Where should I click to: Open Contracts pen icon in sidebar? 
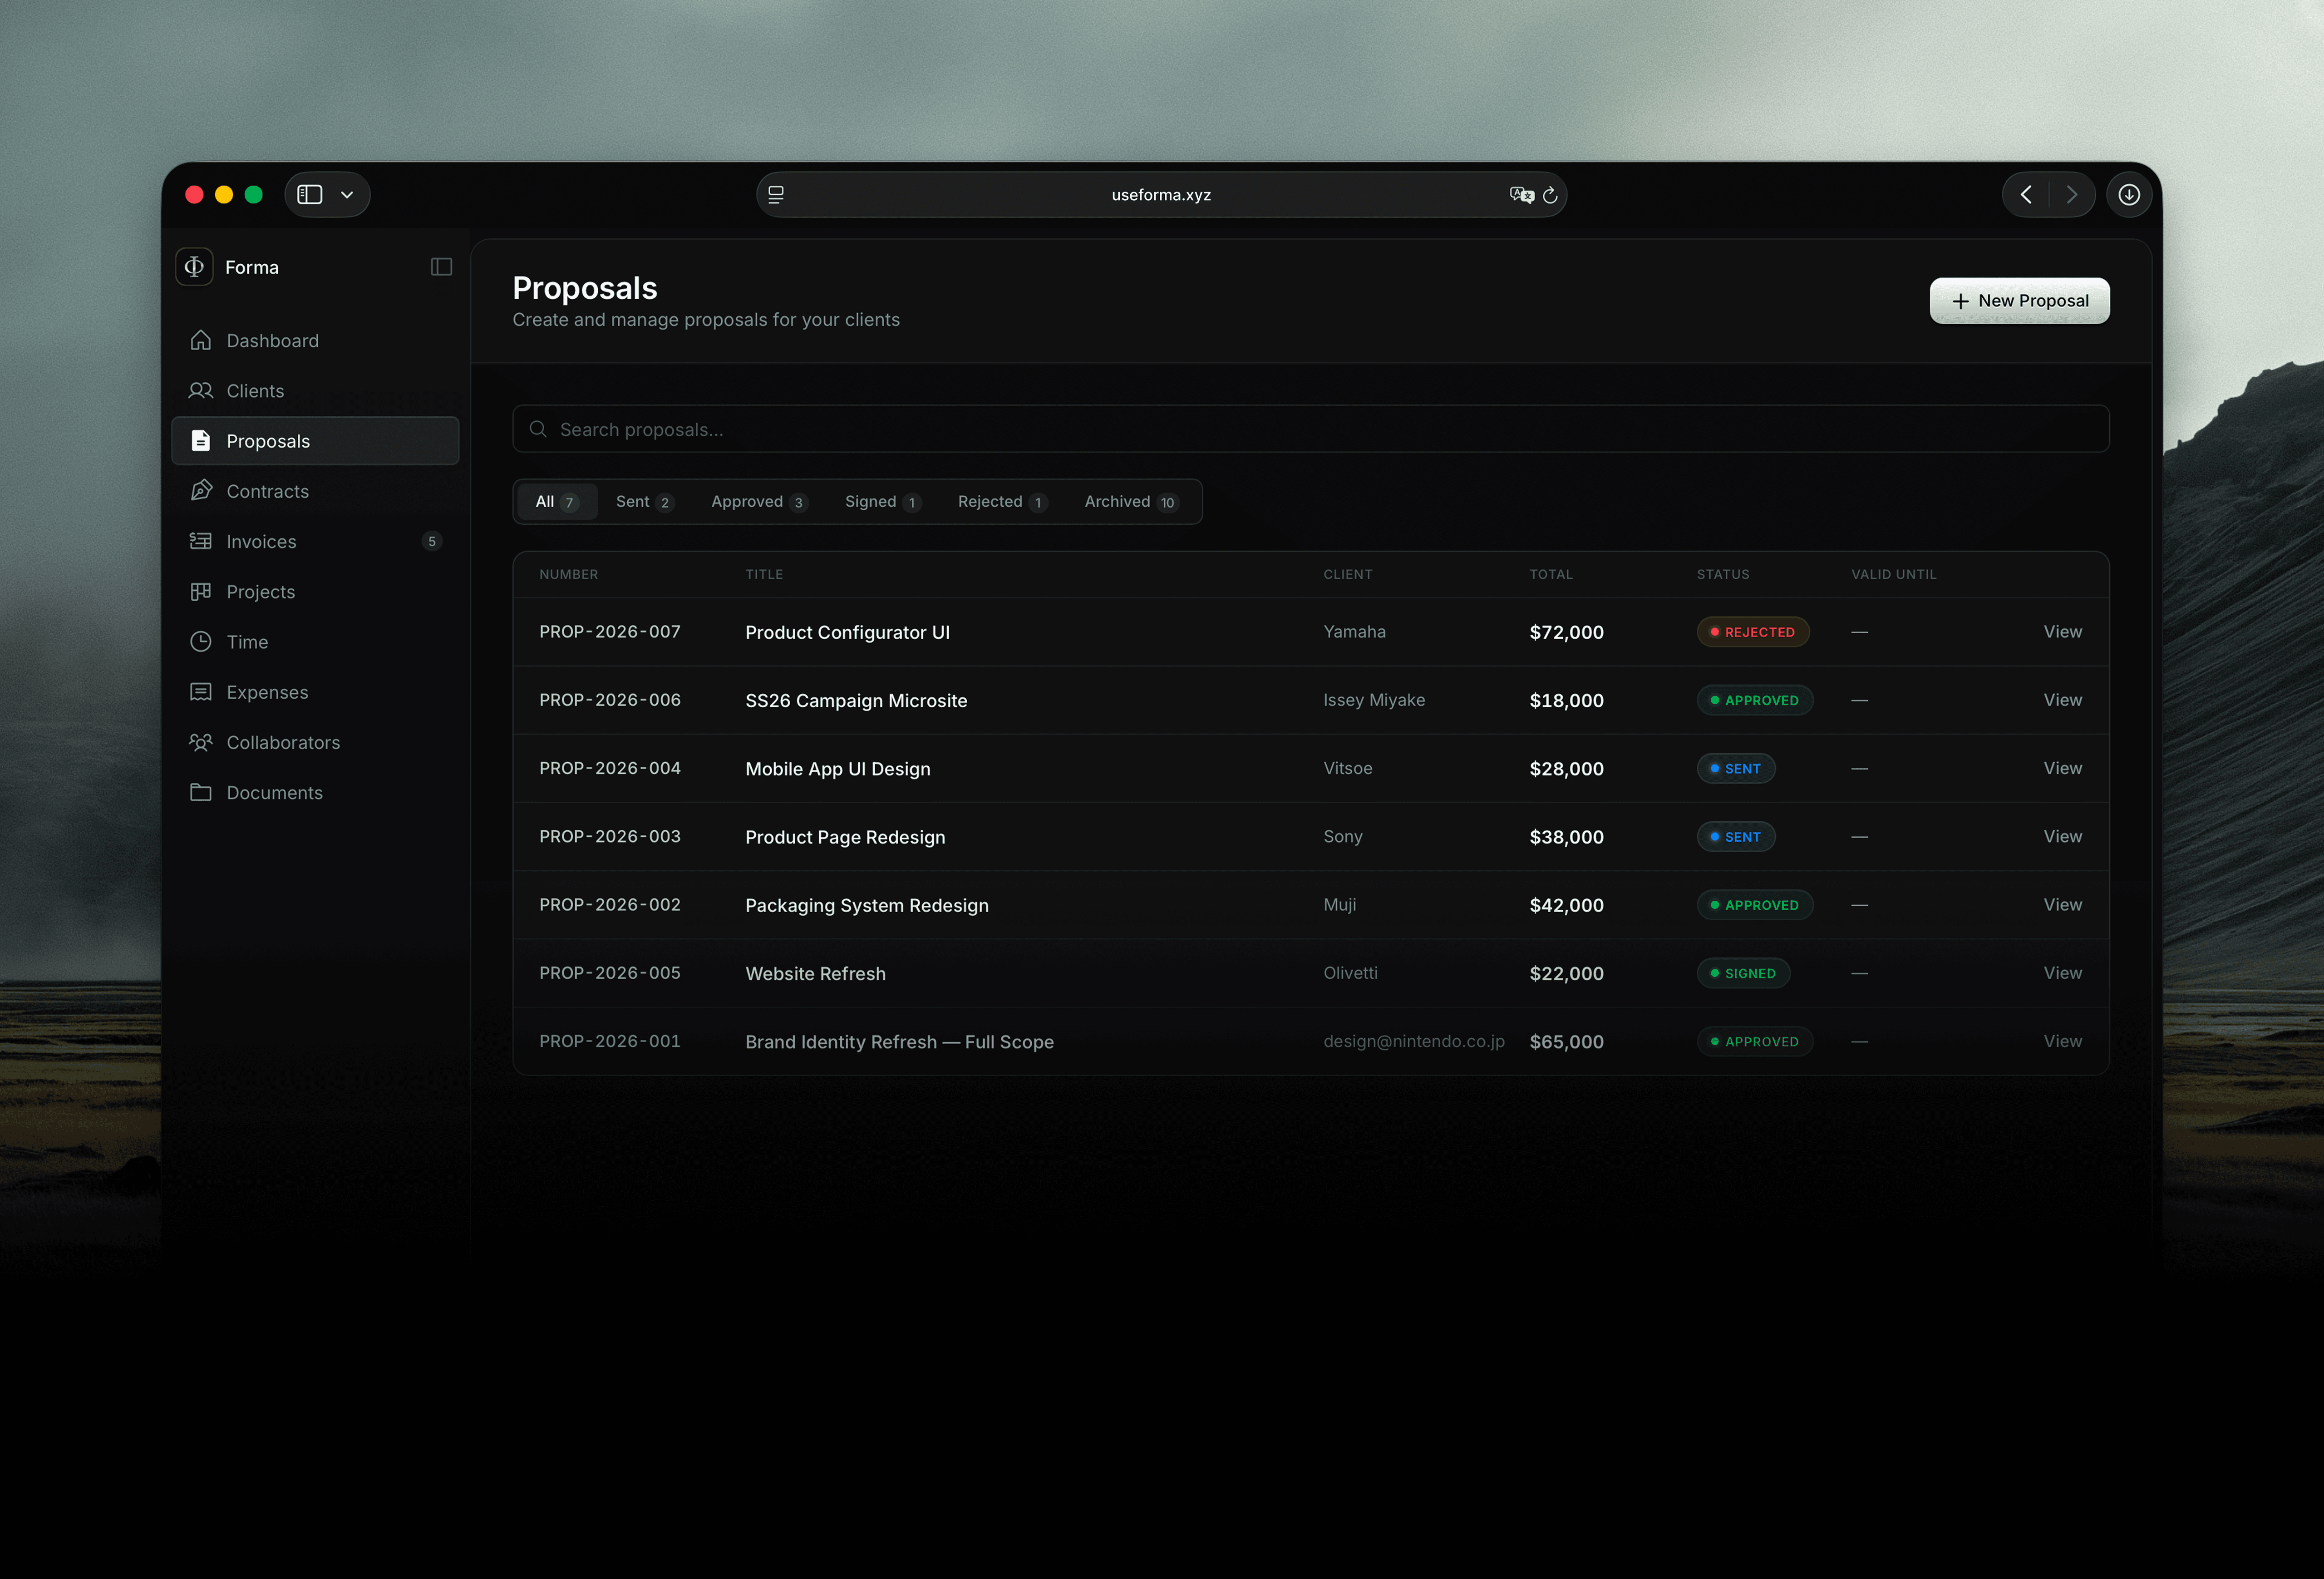pyautogui.click(x=201, y=491)
